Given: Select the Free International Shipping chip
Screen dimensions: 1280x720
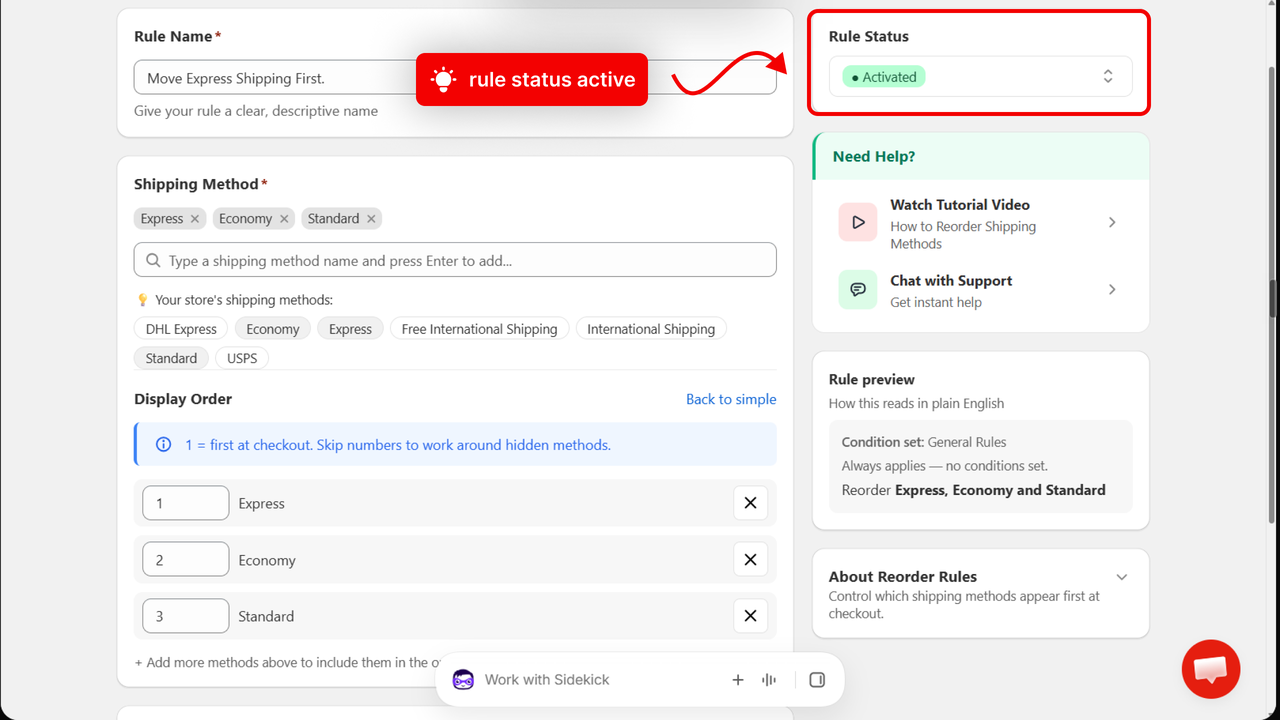Looking at the screenshot, I should [479, 329].
